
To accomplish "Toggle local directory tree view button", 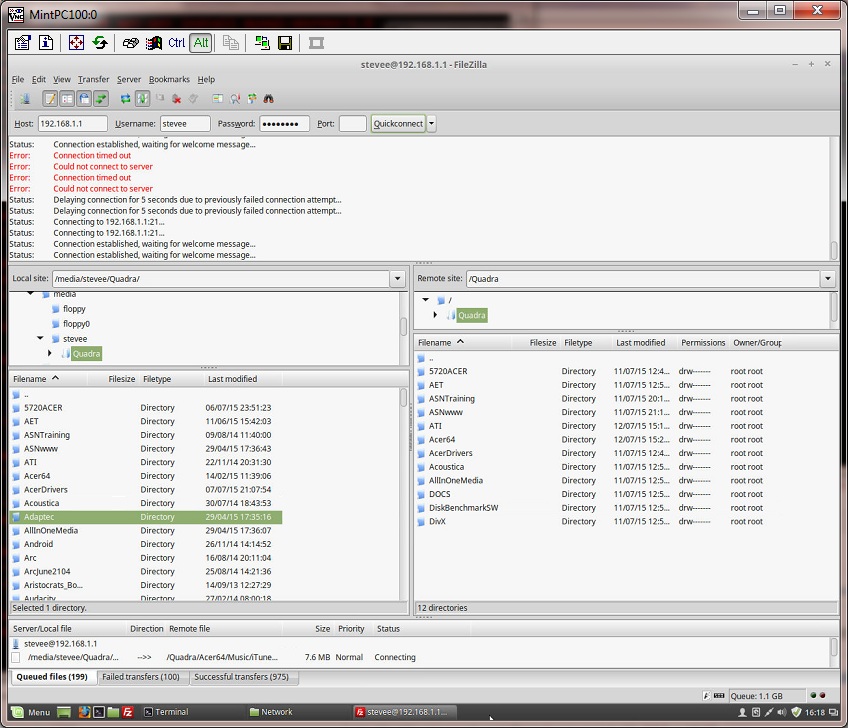I will [67, 99].
